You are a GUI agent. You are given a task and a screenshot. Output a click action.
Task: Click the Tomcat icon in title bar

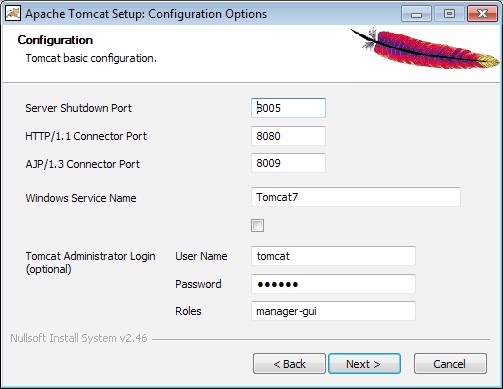[x=13, y=14]
